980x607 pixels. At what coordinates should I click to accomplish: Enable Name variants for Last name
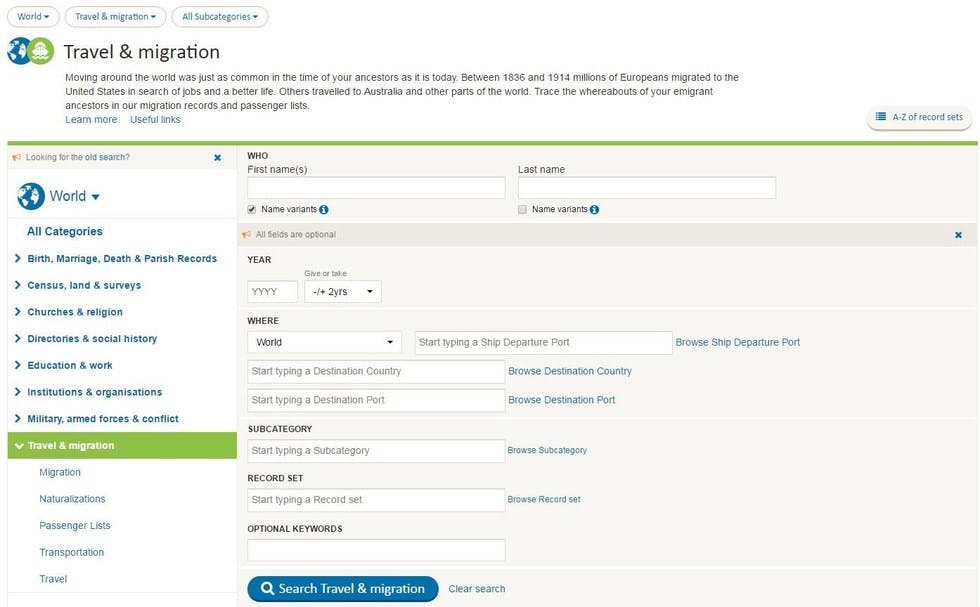click(x=522, y=209)
